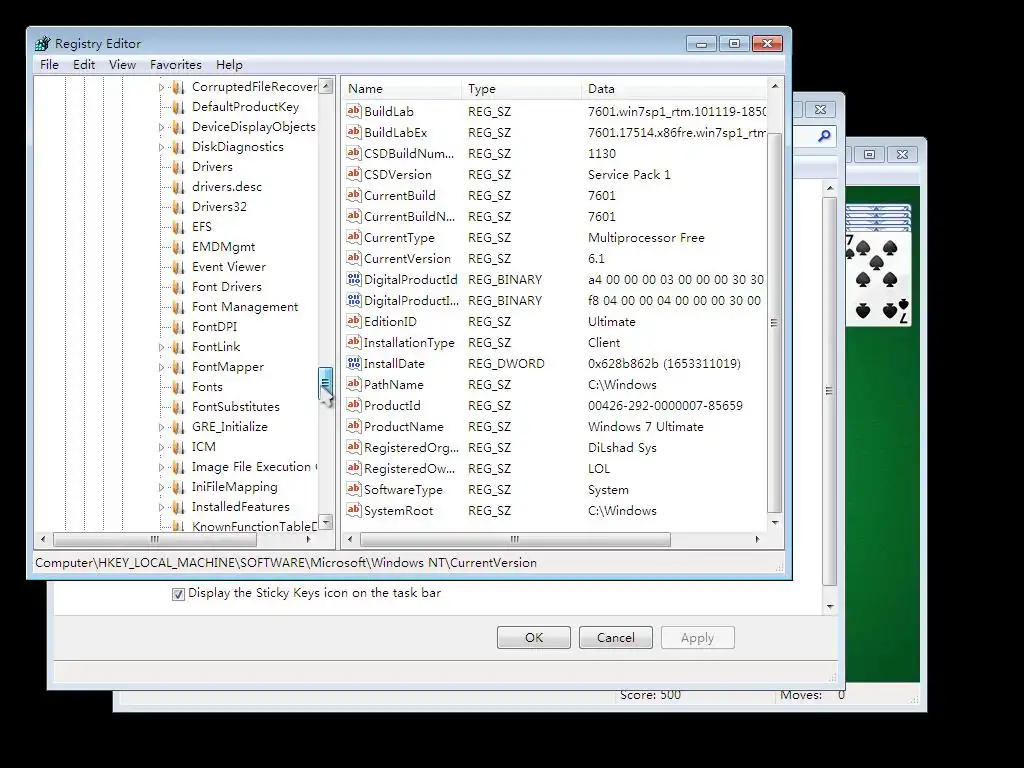Screen dimensions: 1024x768
Task: Click the BuildLabEx value icon
Action: [353, 132]
